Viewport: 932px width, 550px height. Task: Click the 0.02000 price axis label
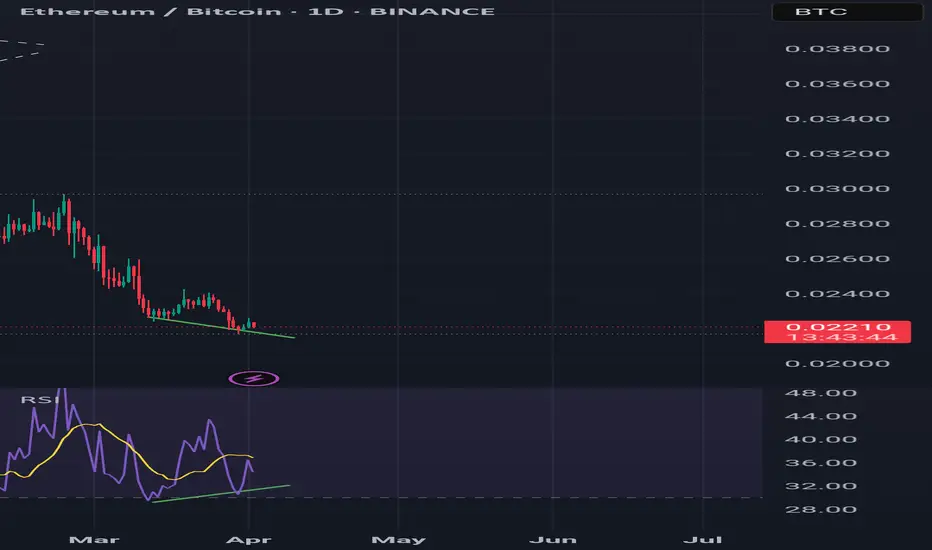click(x=837, y=363)
